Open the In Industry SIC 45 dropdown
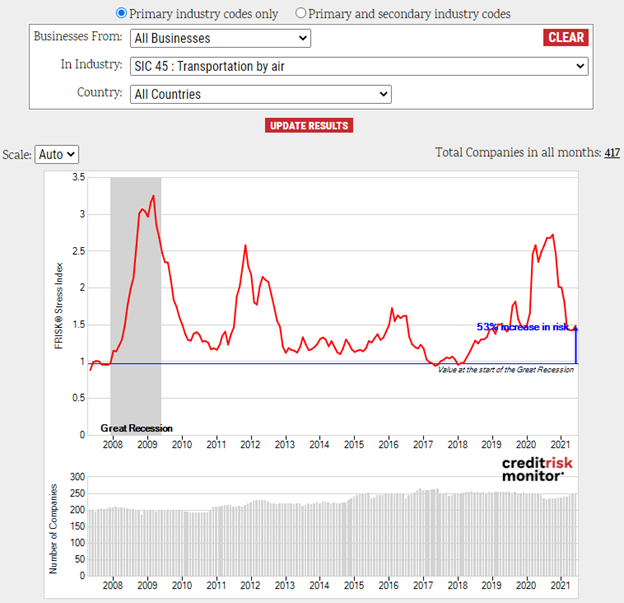 point(359,66)
